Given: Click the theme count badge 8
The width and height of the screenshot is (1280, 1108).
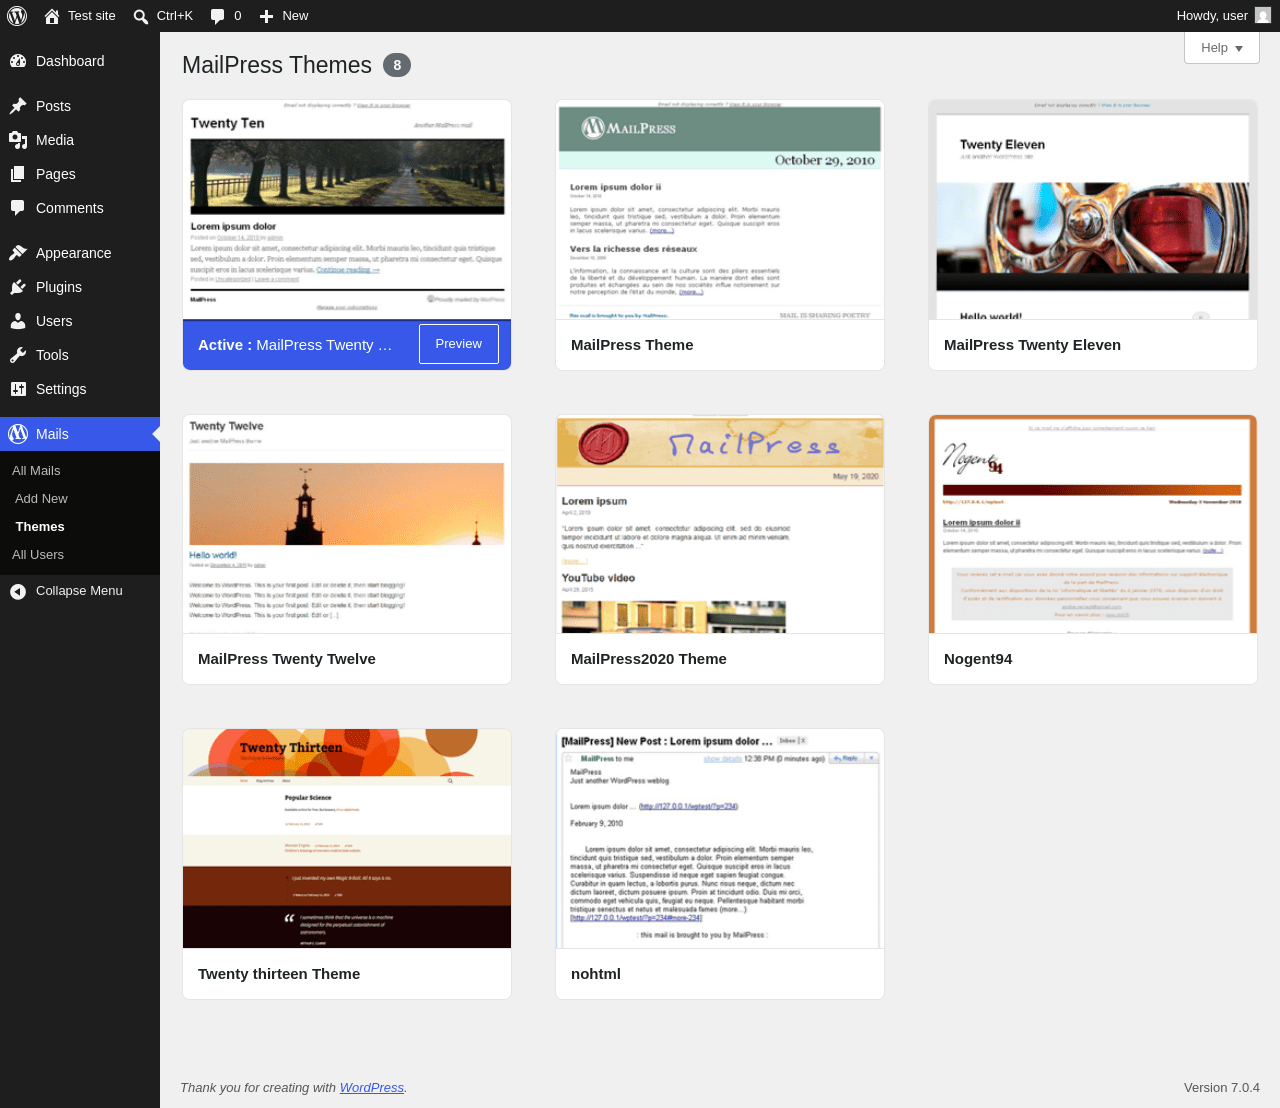Looking at the screenshot, I should tap(397, 65).
